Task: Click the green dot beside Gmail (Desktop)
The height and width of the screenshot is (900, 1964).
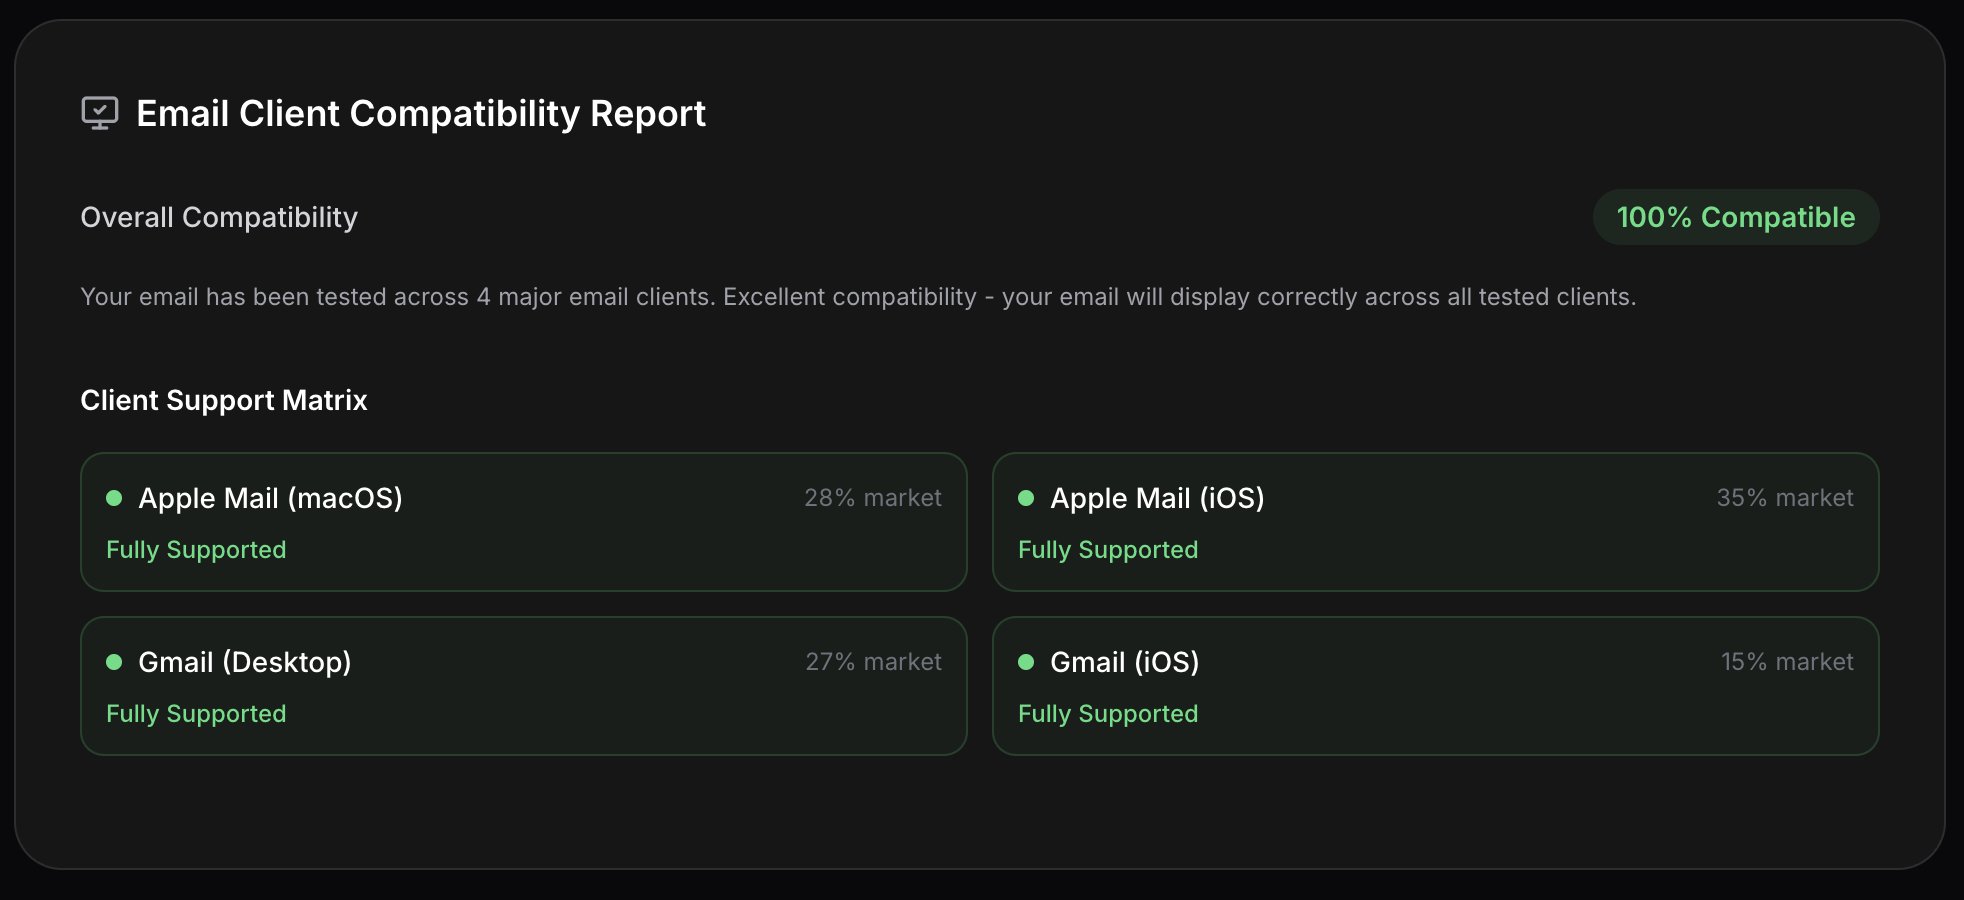Action: (x=114, y=662)
